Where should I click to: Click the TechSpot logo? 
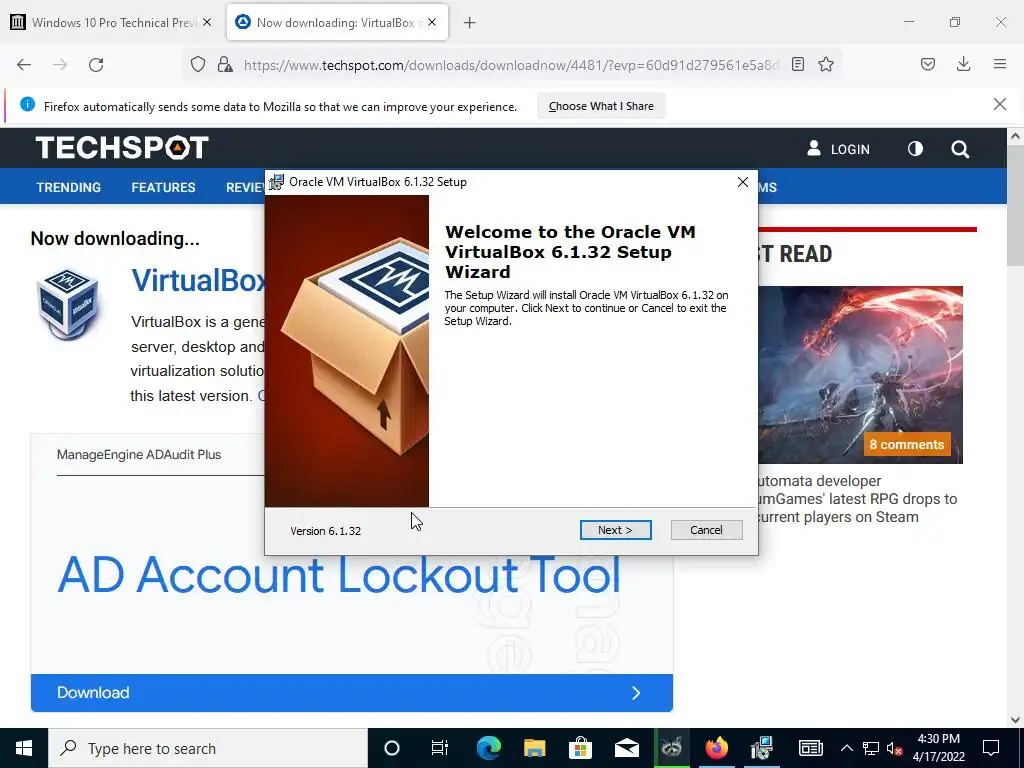coord(122,148)
